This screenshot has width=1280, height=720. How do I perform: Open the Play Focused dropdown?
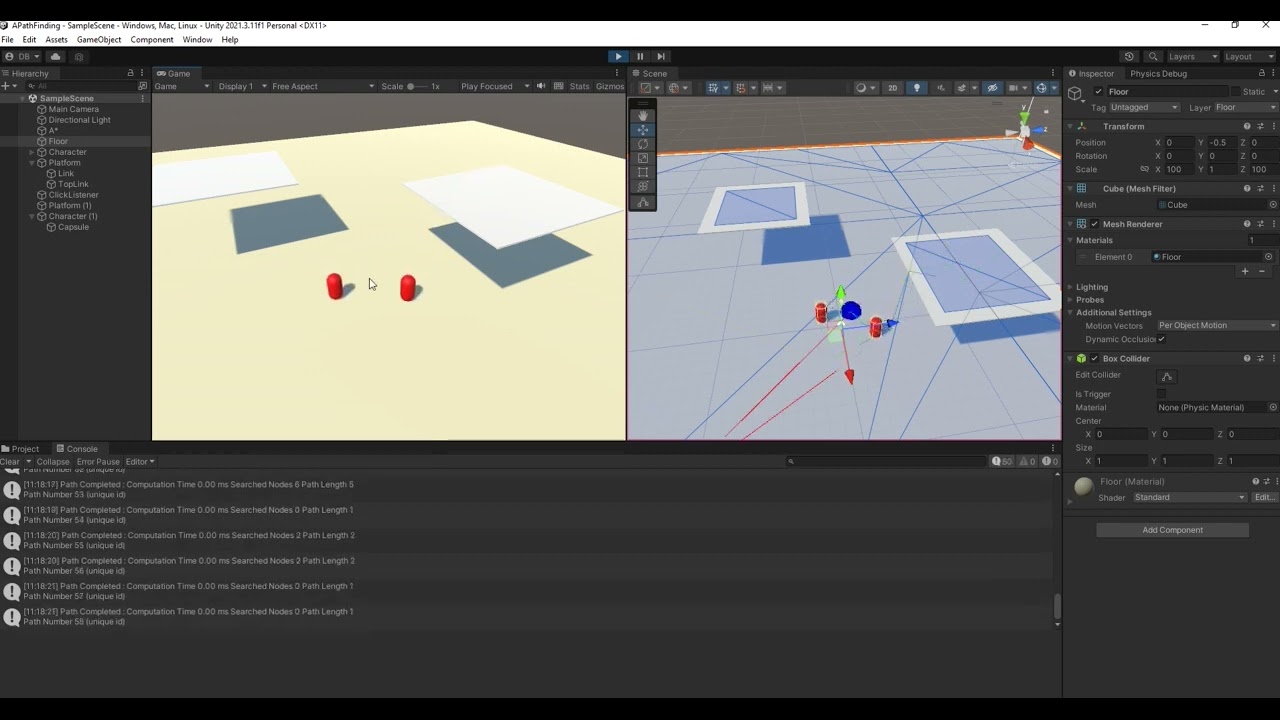(495, 86)
